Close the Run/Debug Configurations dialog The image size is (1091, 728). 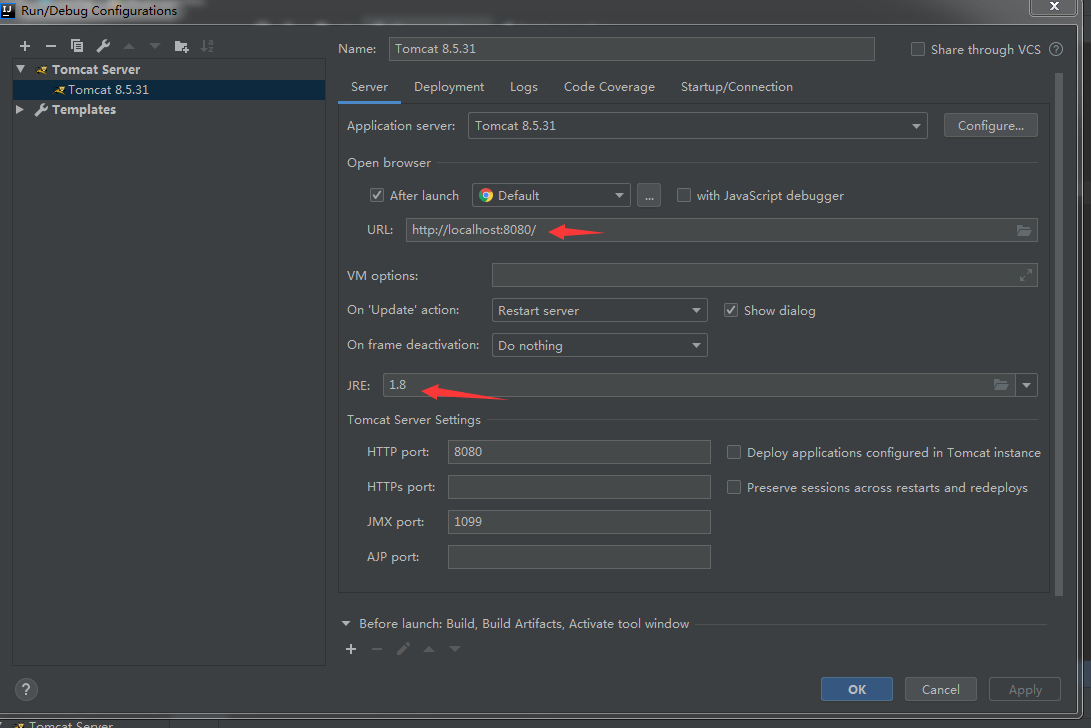[1054, 6]
